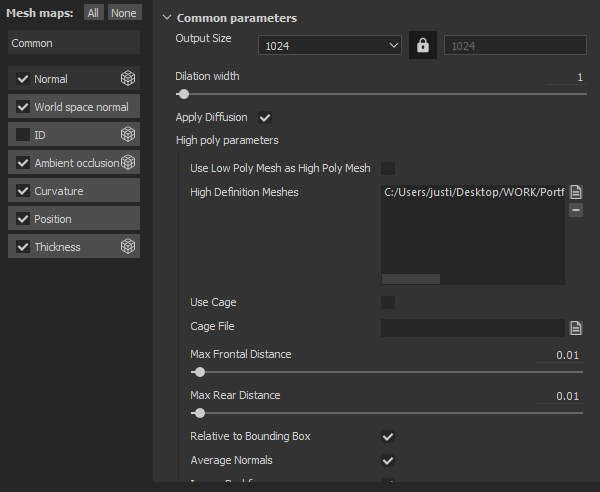Uncheck Relative to Bounding Box

tap(388, 437)
